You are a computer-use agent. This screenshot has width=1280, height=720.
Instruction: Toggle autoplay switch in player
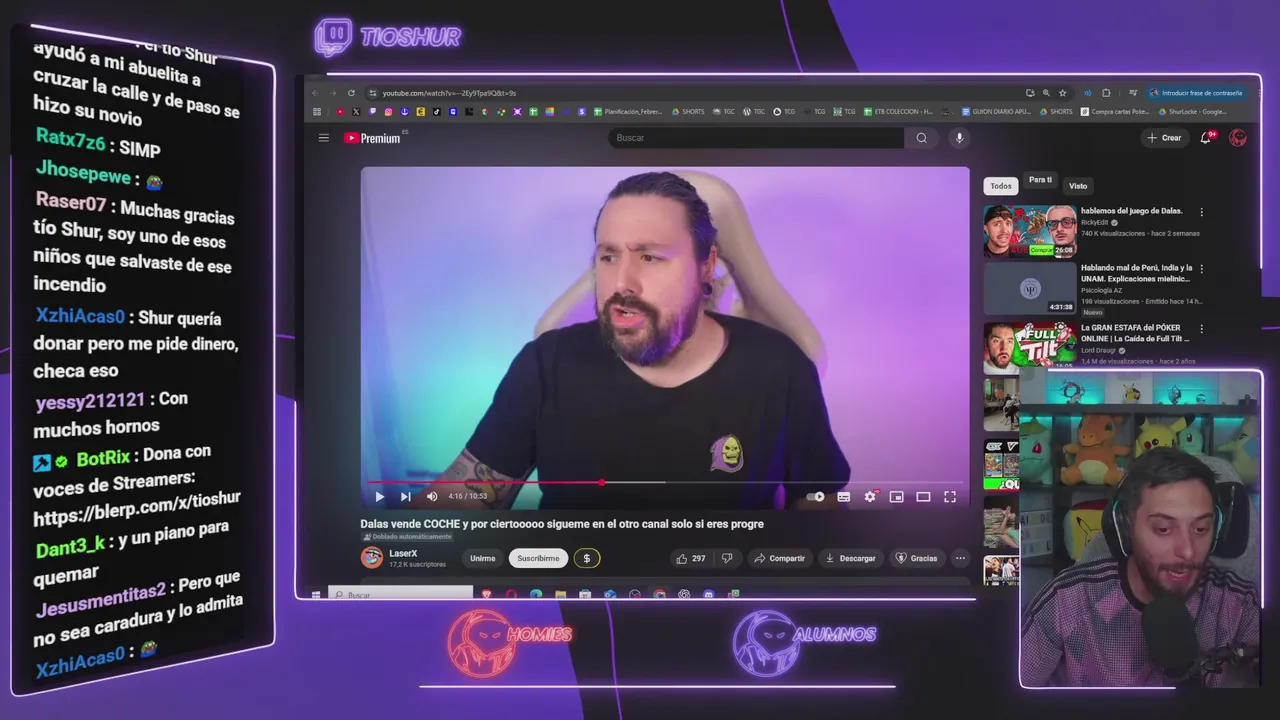point(816,496)
